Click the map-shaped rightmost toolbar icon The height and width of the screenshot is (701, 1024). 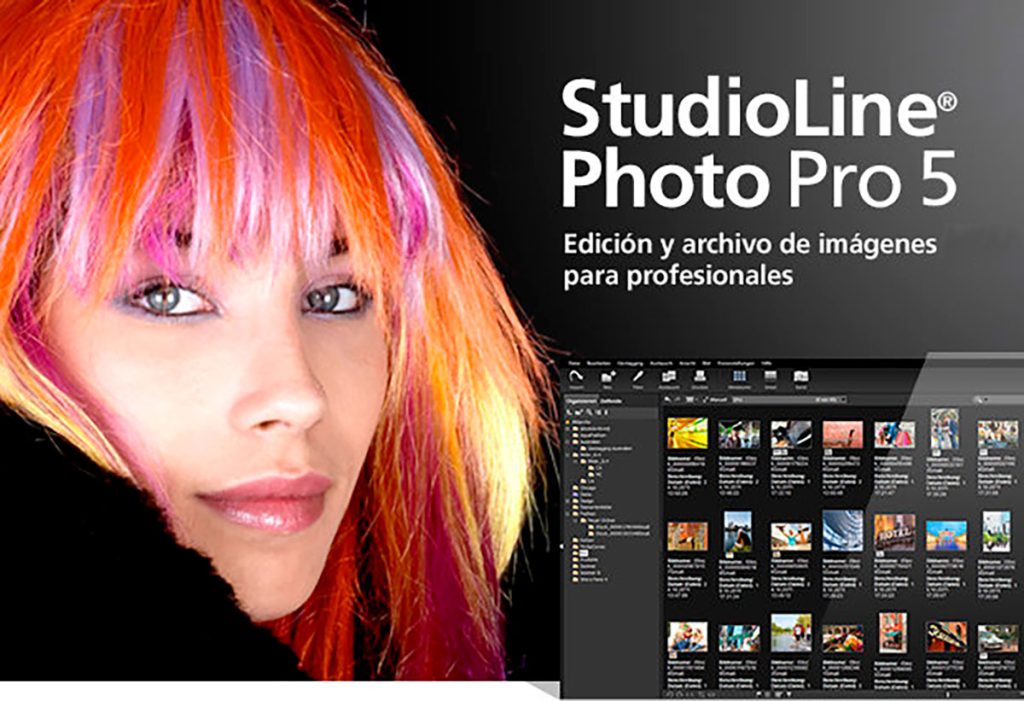pos(801,376)
